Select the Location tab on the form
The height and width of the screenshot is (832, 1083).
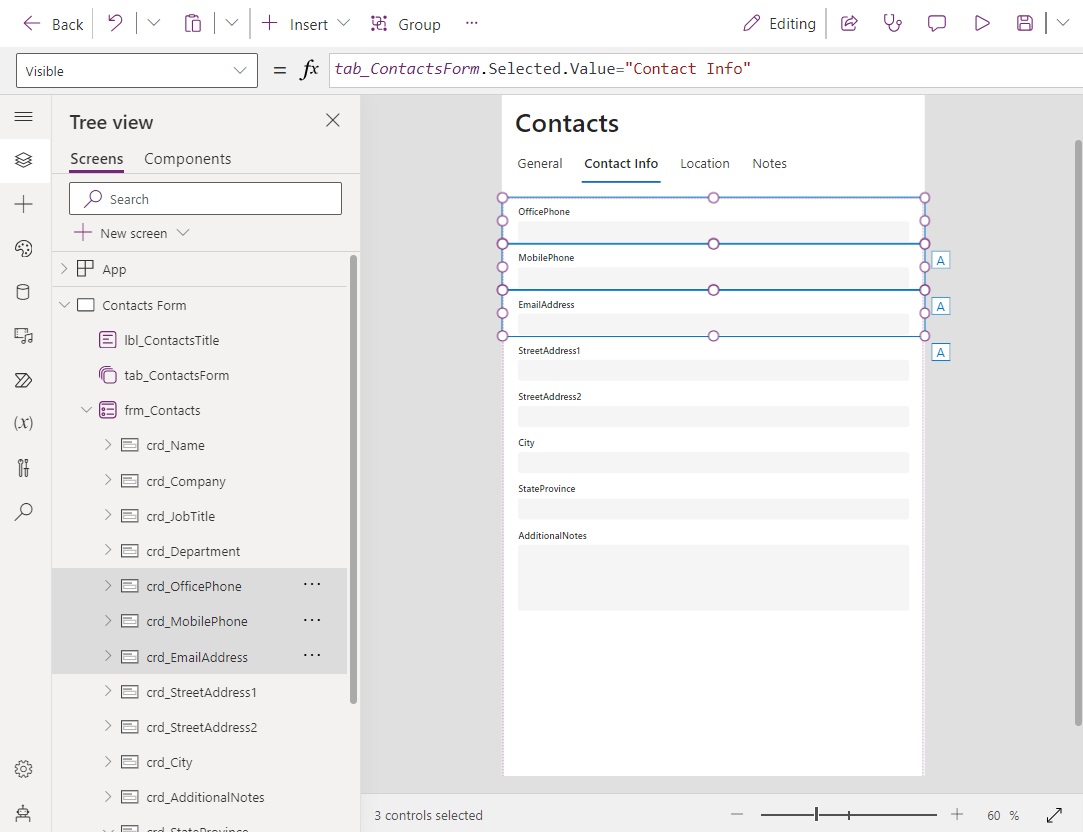[704, 163]
